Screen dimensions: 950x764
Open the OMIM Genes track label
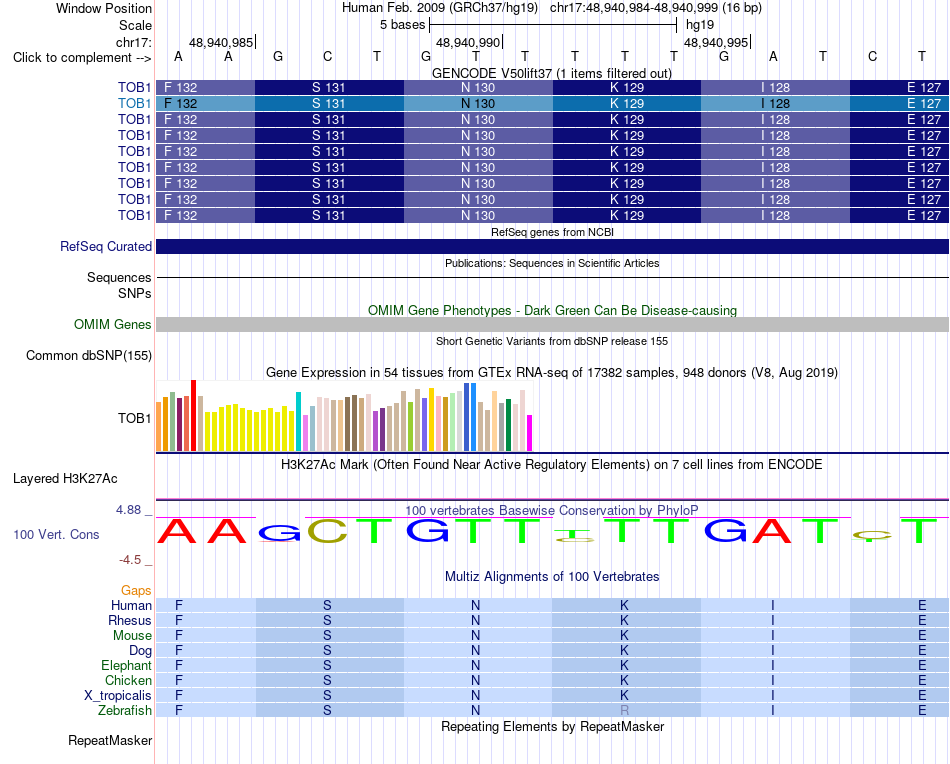pos(112,325)
